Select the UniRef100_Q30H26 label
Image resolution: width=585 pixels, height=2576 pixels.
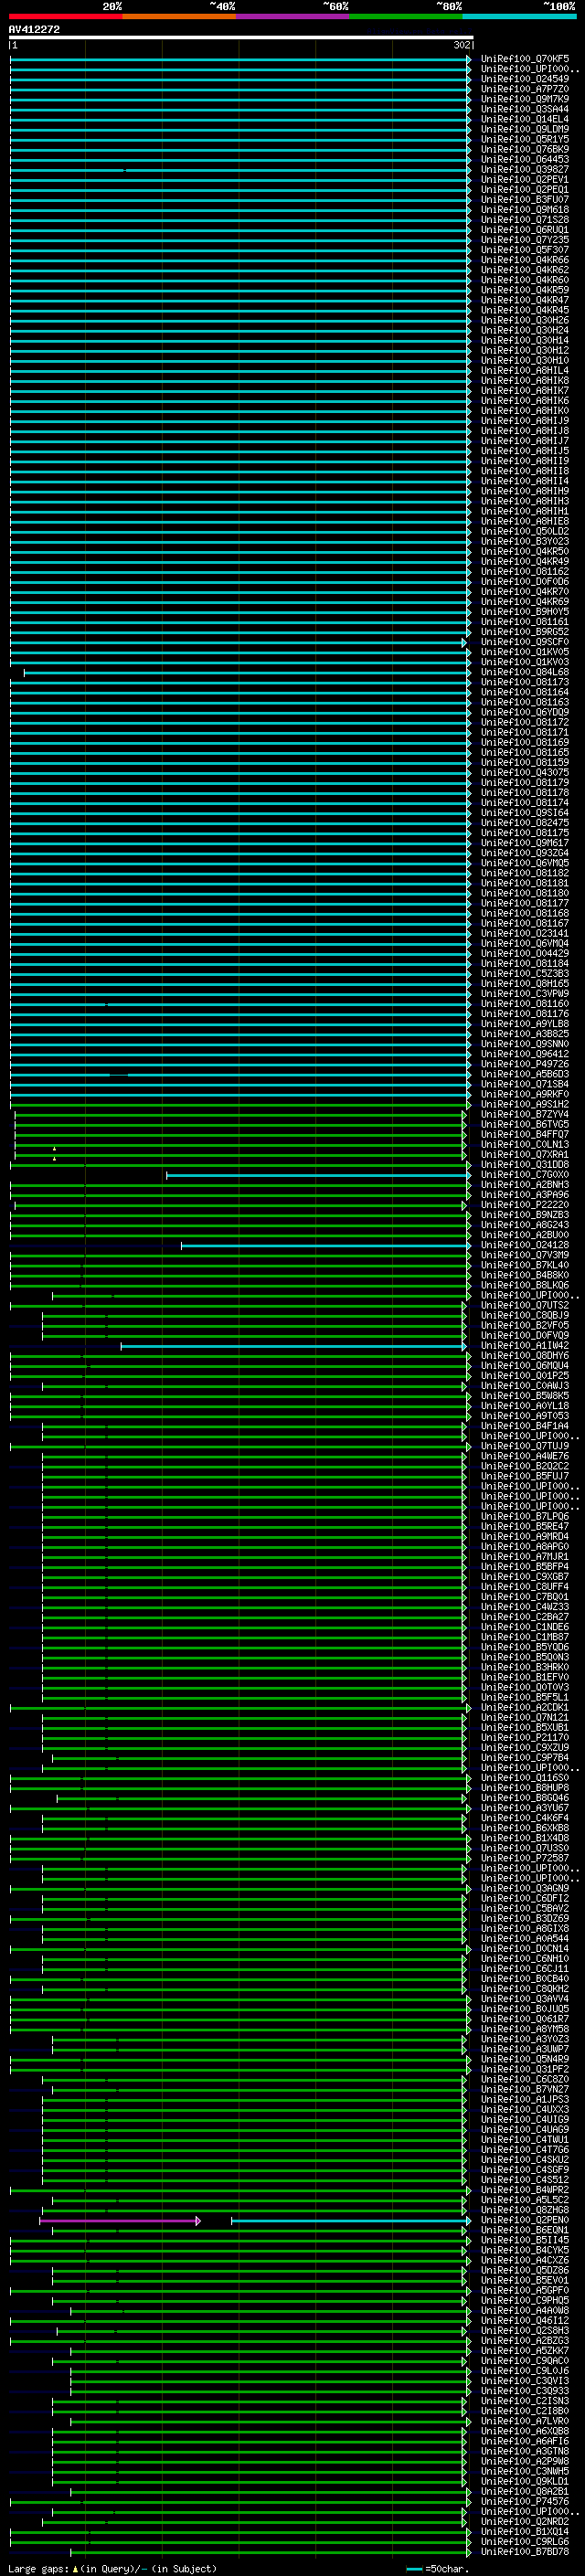pos(525,320)
